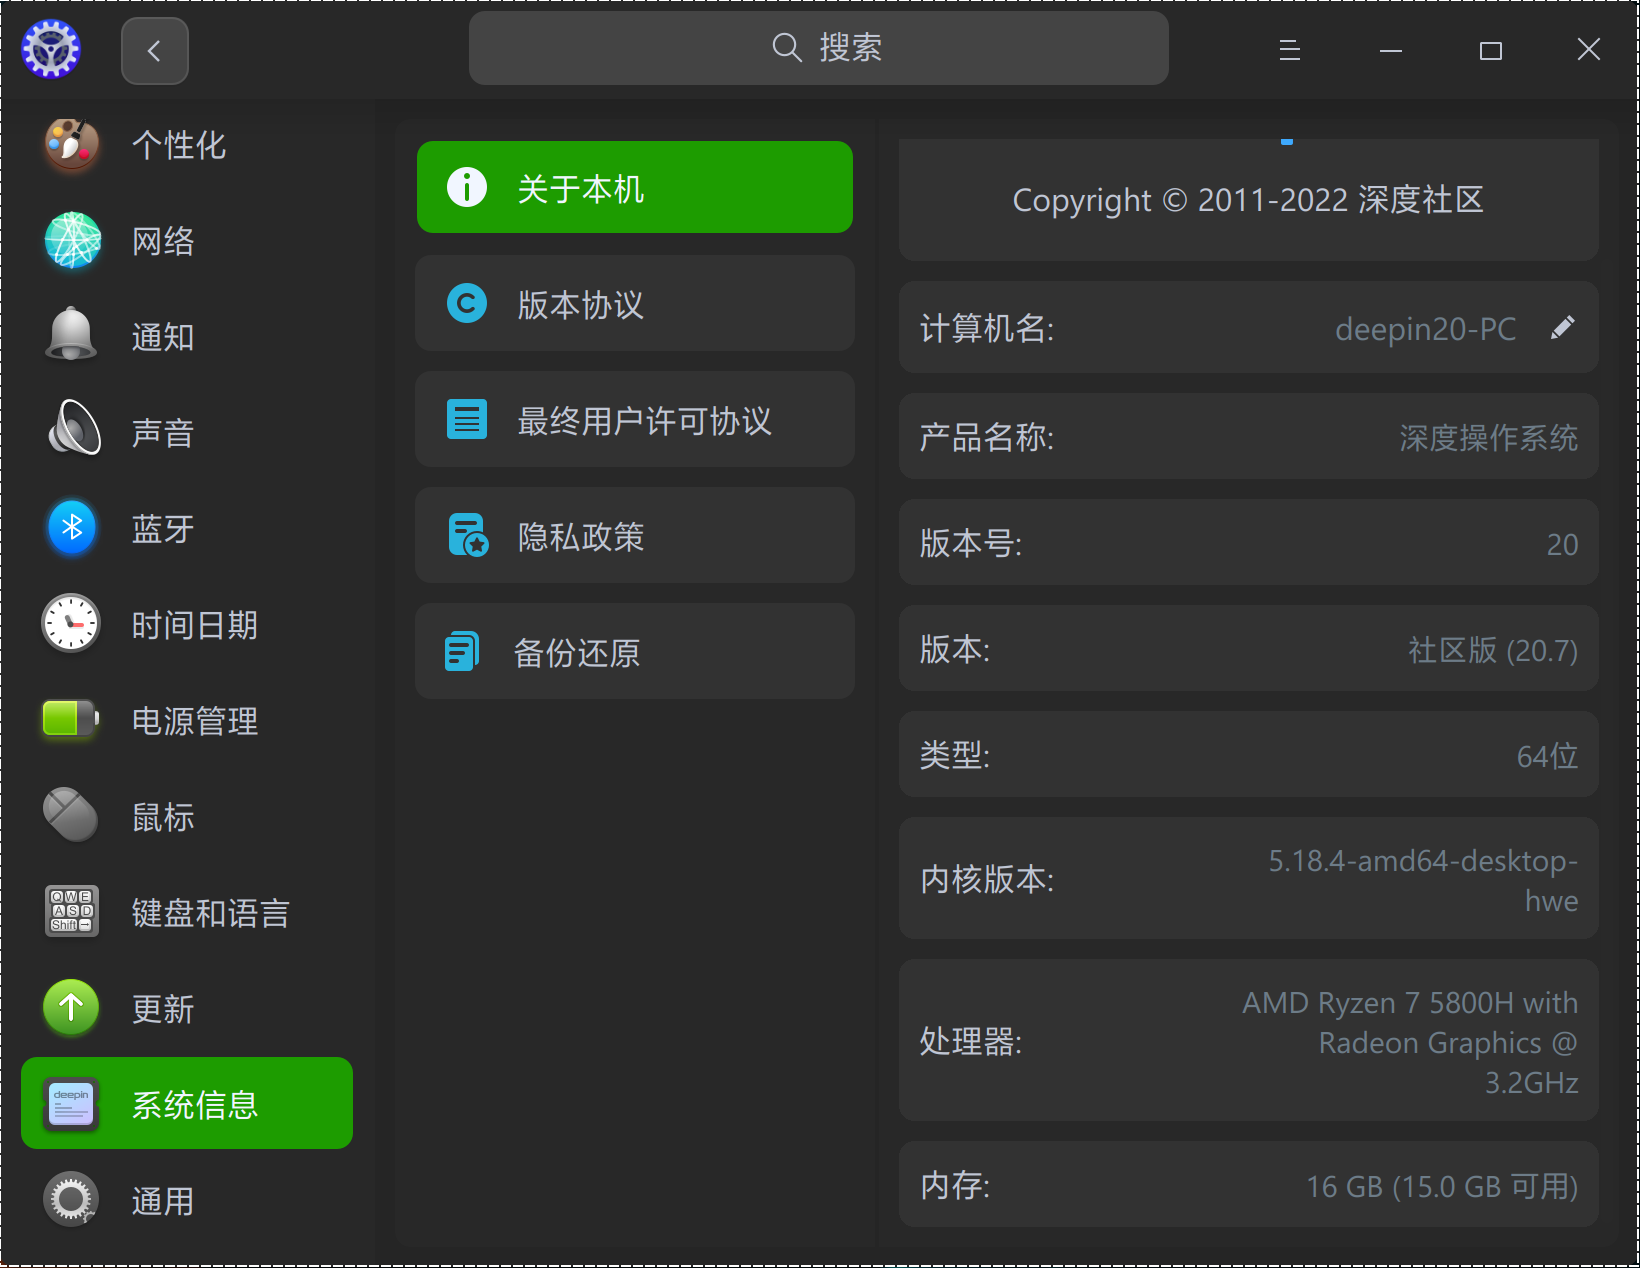The image size is (1640, 1268).
Task: Open Network settings globe icon
Action: point(72,241)
